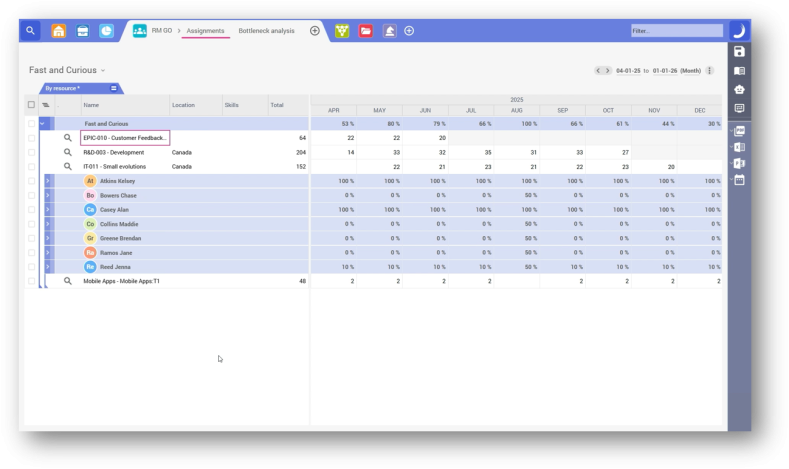Viewport: 789px width, 469px height.
Task: Check the R&D-003 Development row checkbox
Action: point(31,152)
